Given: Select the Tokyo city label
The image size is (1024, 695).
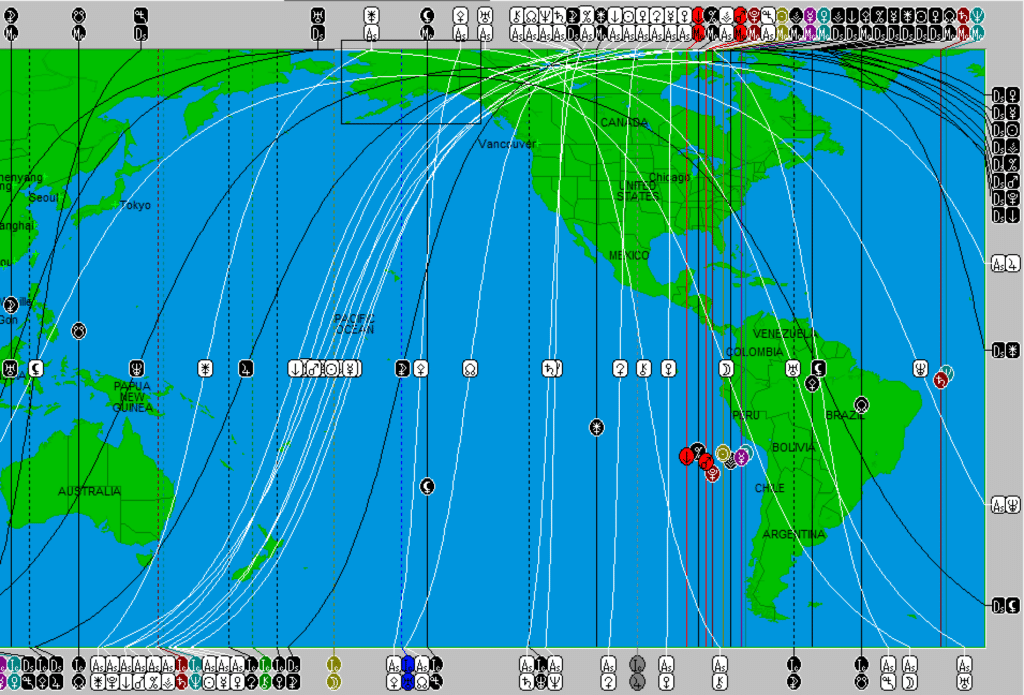Looking at the screenshot, I should tap(135, 205).
